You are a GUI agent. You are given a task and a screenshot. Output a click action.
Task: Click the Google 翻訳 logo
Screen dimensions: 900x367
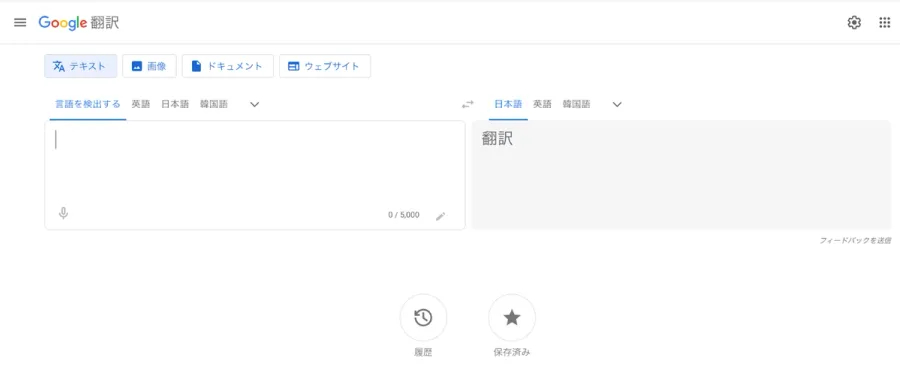[79, 22]
